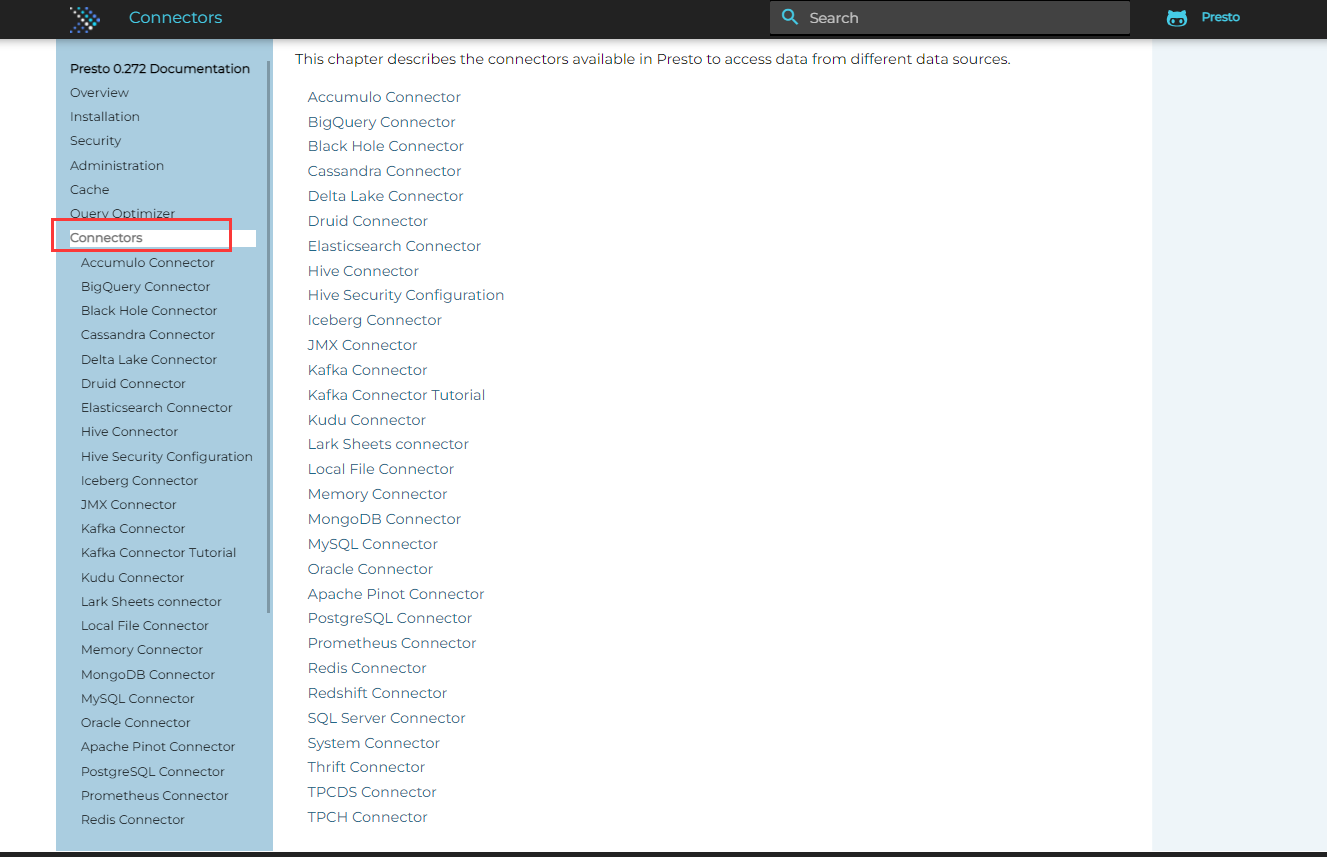Open System Connector link in content
The height and width of the screenshot is (857, 1327).
tap(374, 743)
